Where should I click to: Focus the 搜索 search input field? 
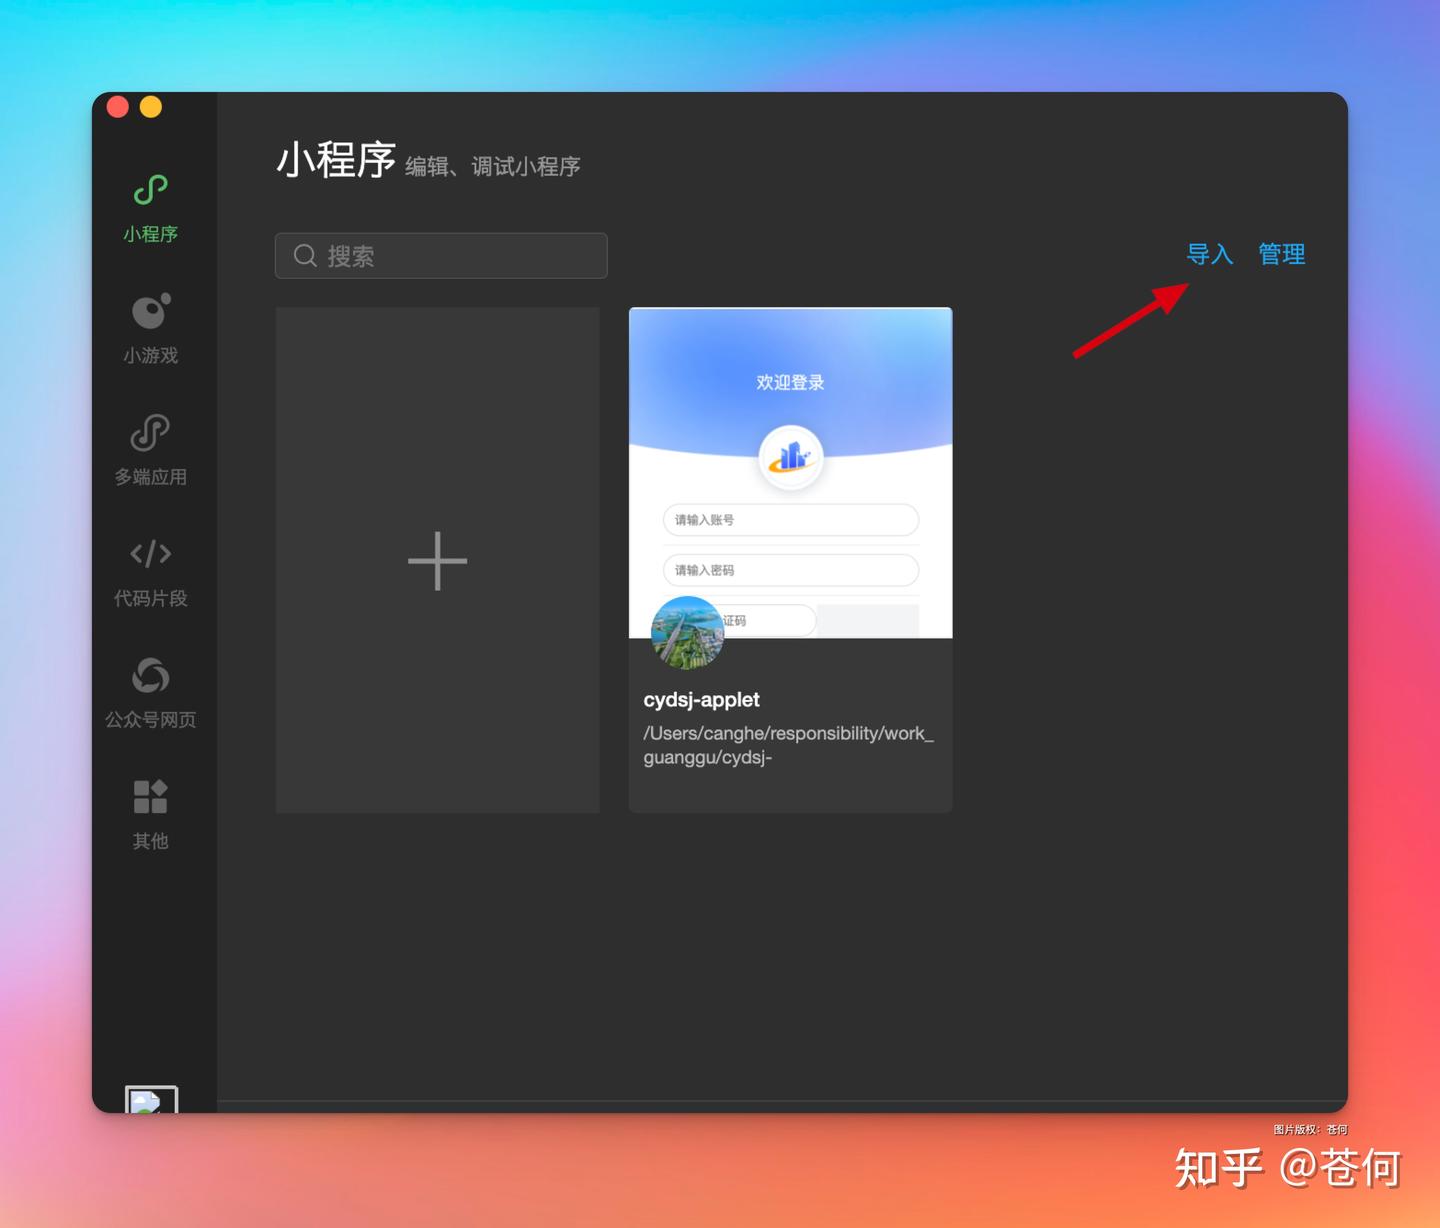(460, 256)
